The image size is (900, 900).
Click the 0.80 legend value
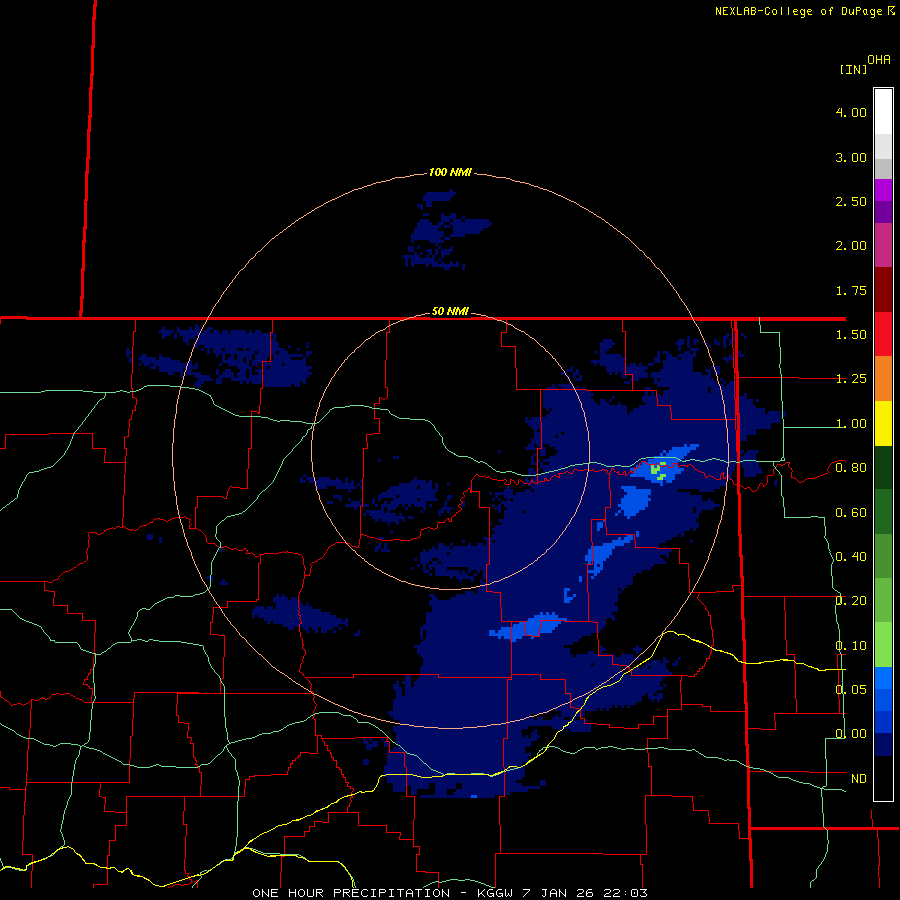(x=851, y=468)
